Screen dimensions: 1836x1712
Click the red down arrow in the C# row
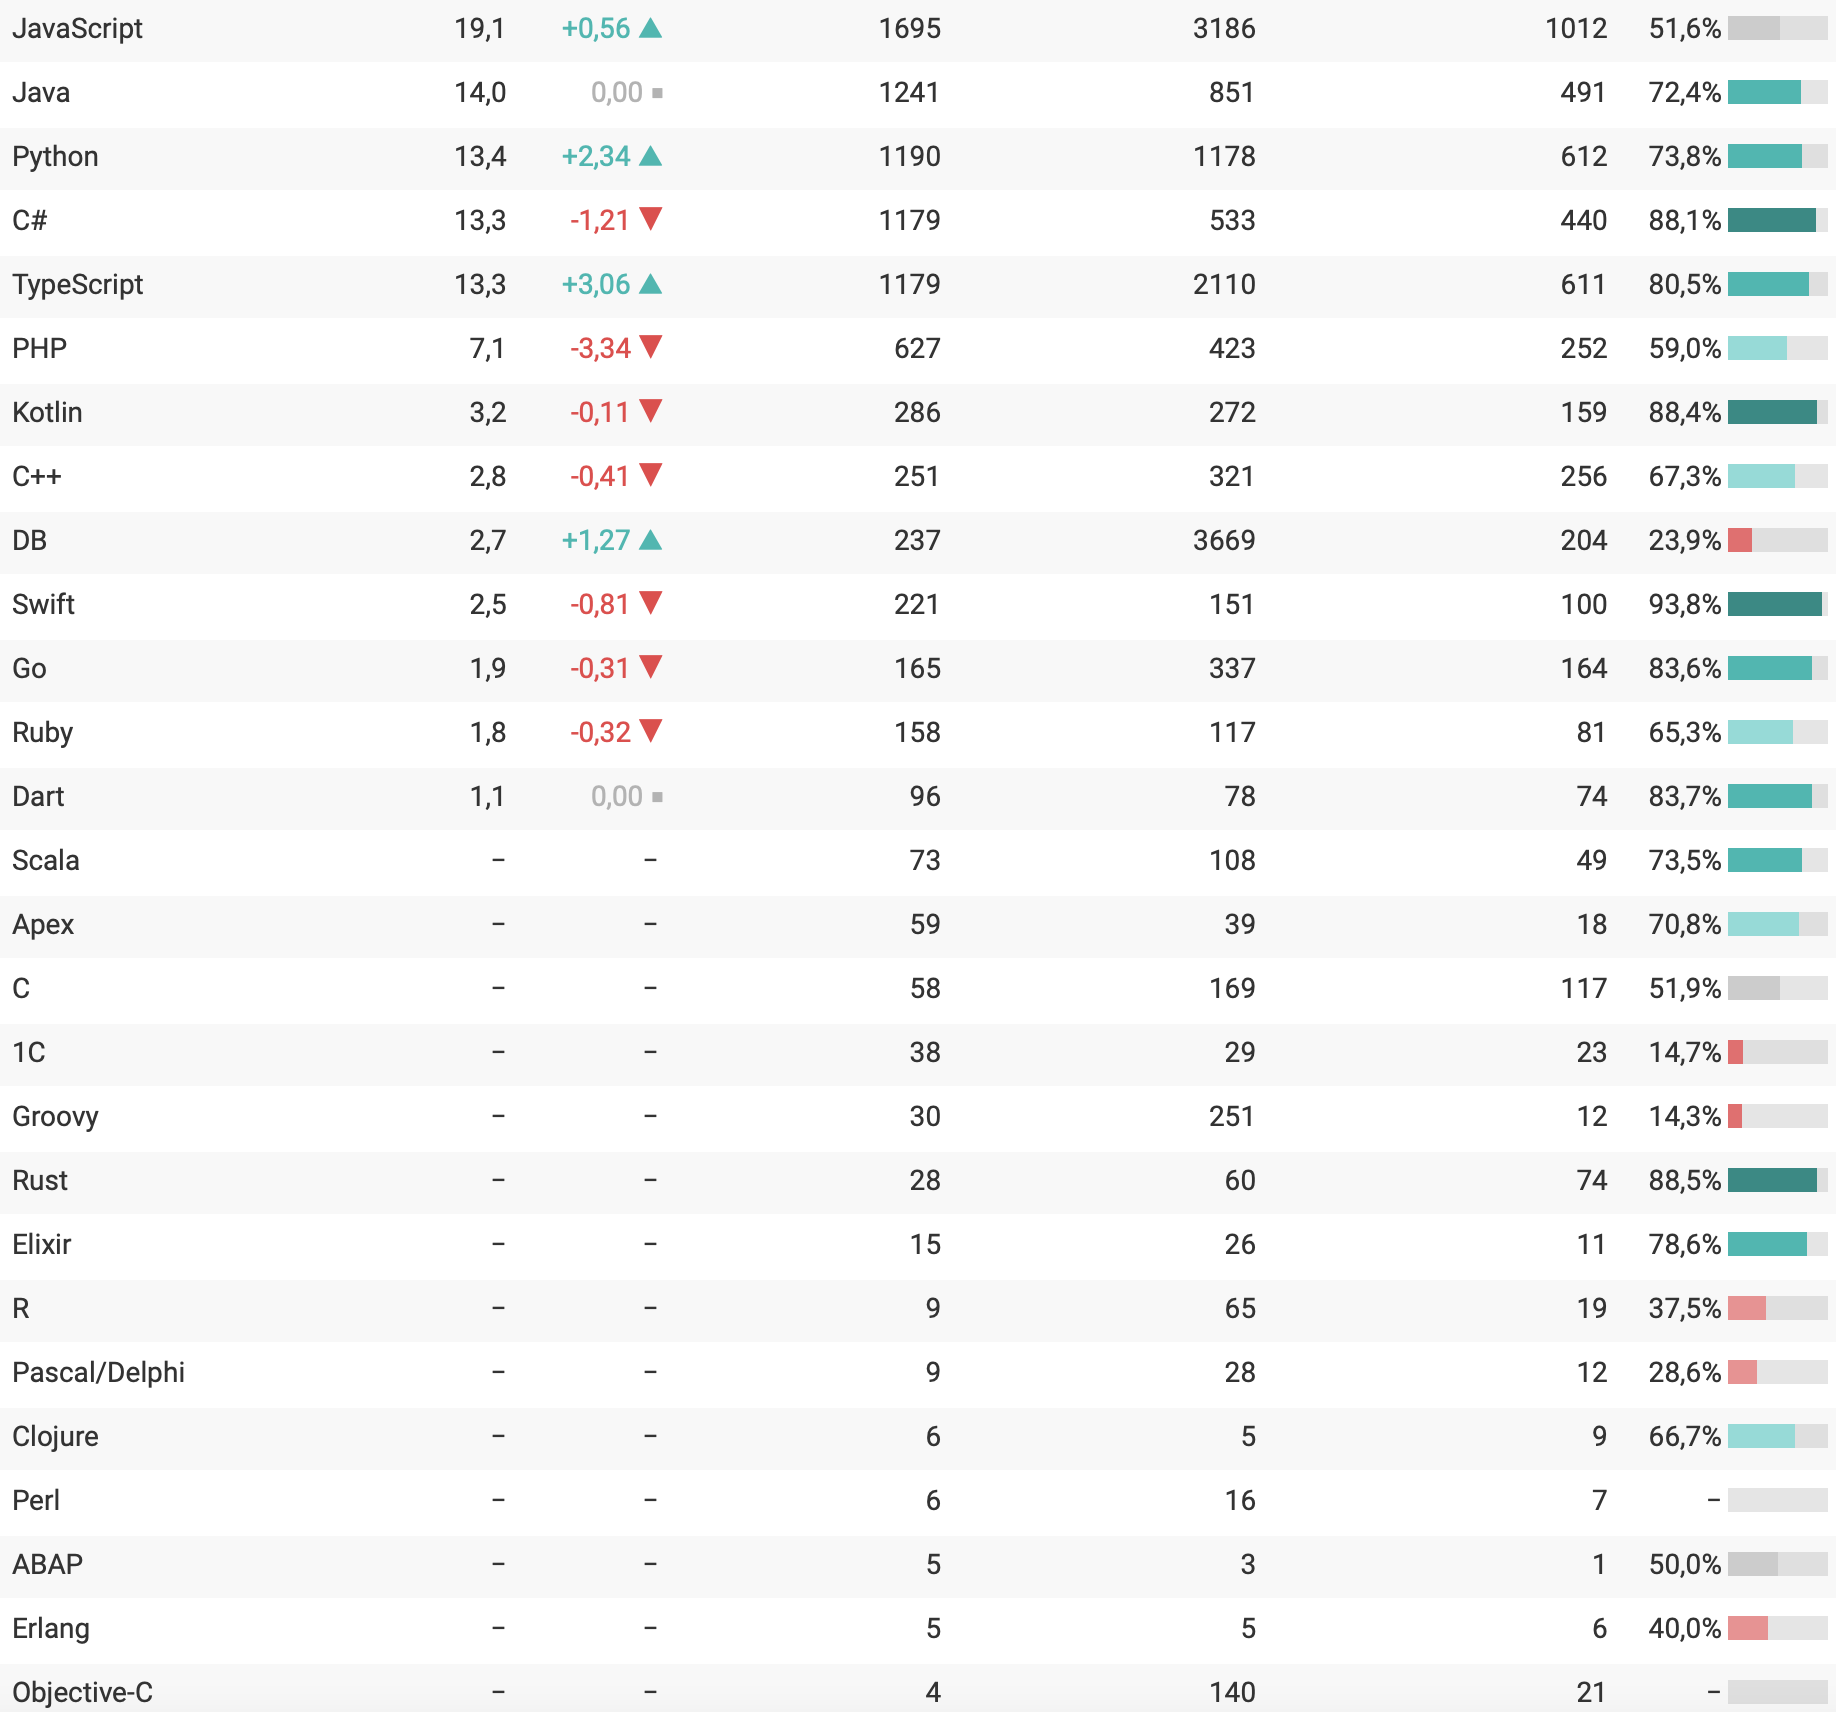click(650, 219)
